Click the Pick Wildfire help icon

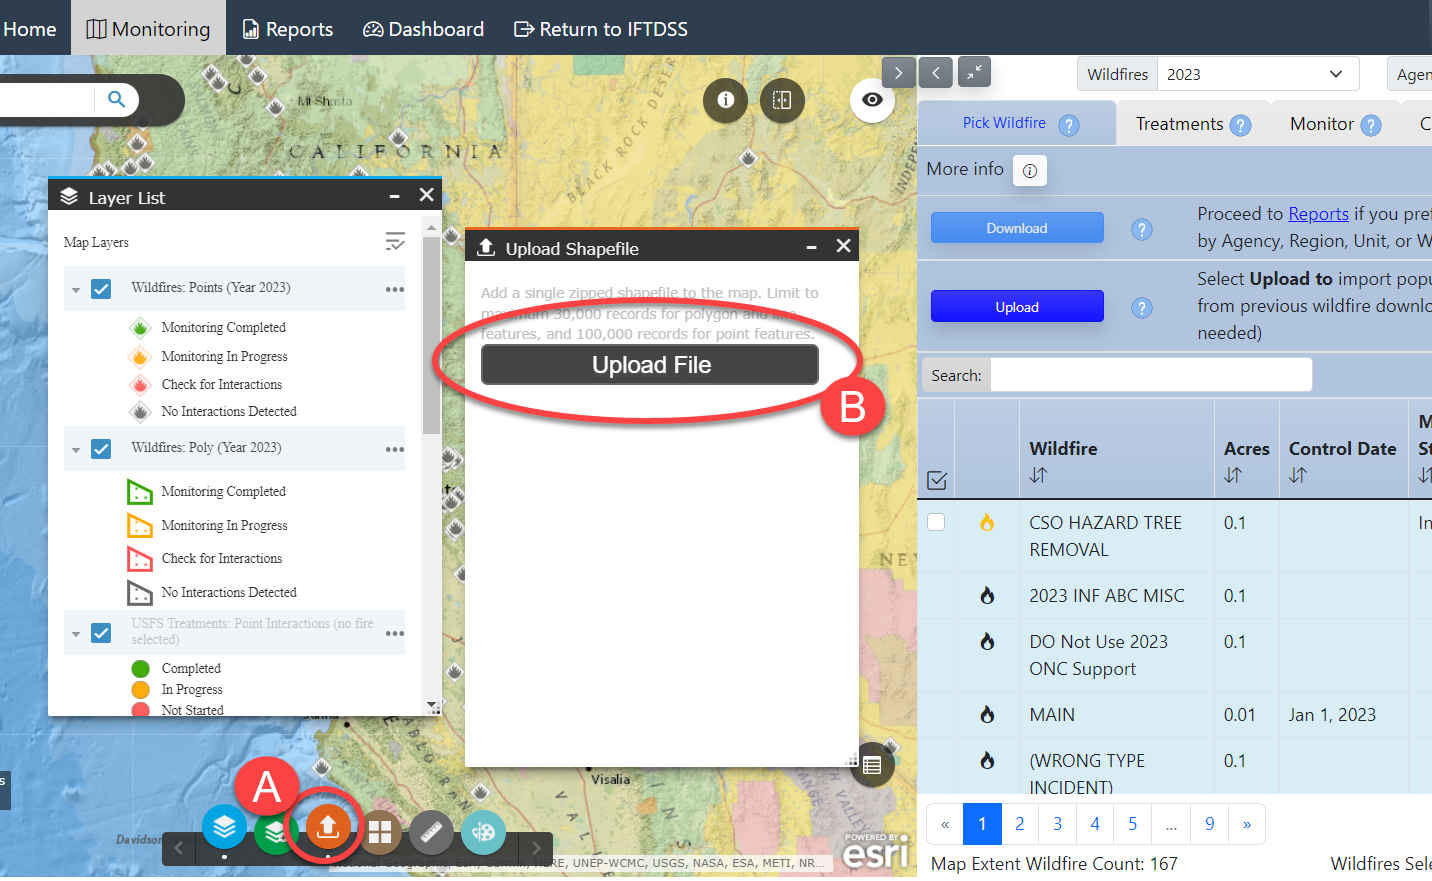pos(1069,125)
